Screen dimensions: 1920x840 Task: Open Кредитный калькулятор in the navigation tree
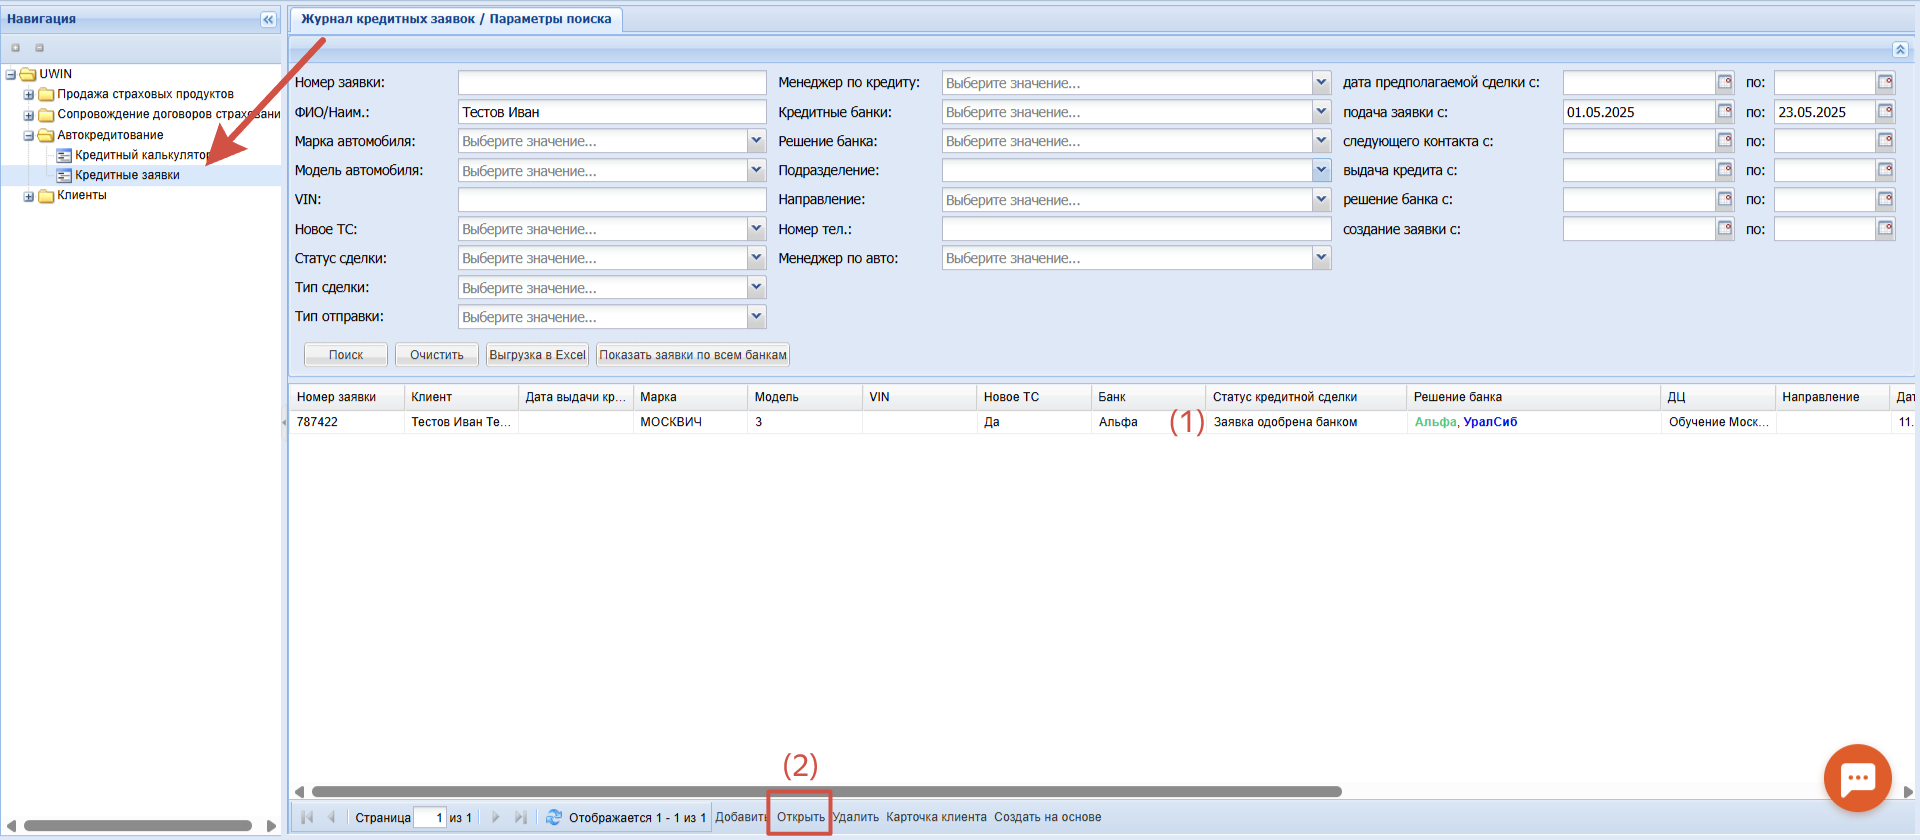tap(140, 155)
